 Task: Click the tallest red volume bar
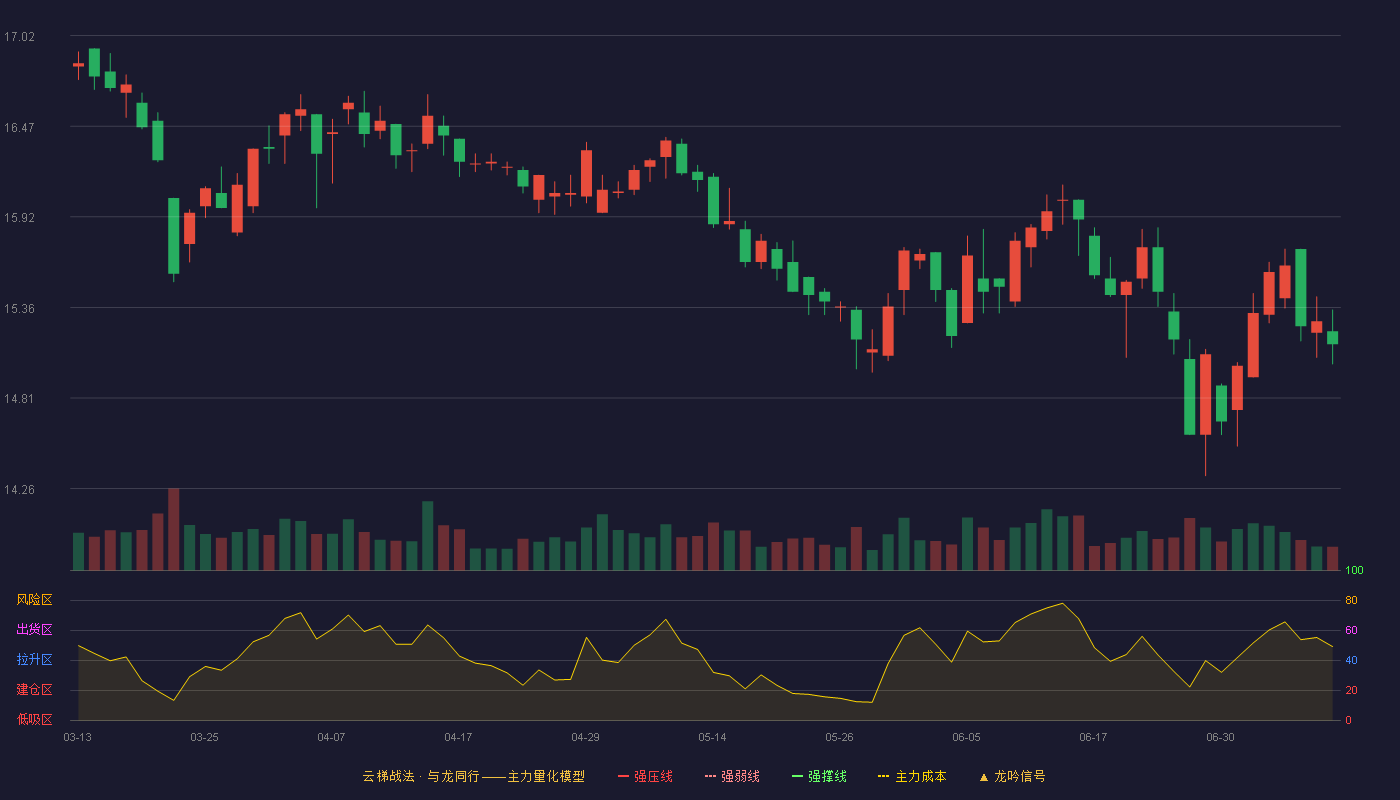coord(174,529)
